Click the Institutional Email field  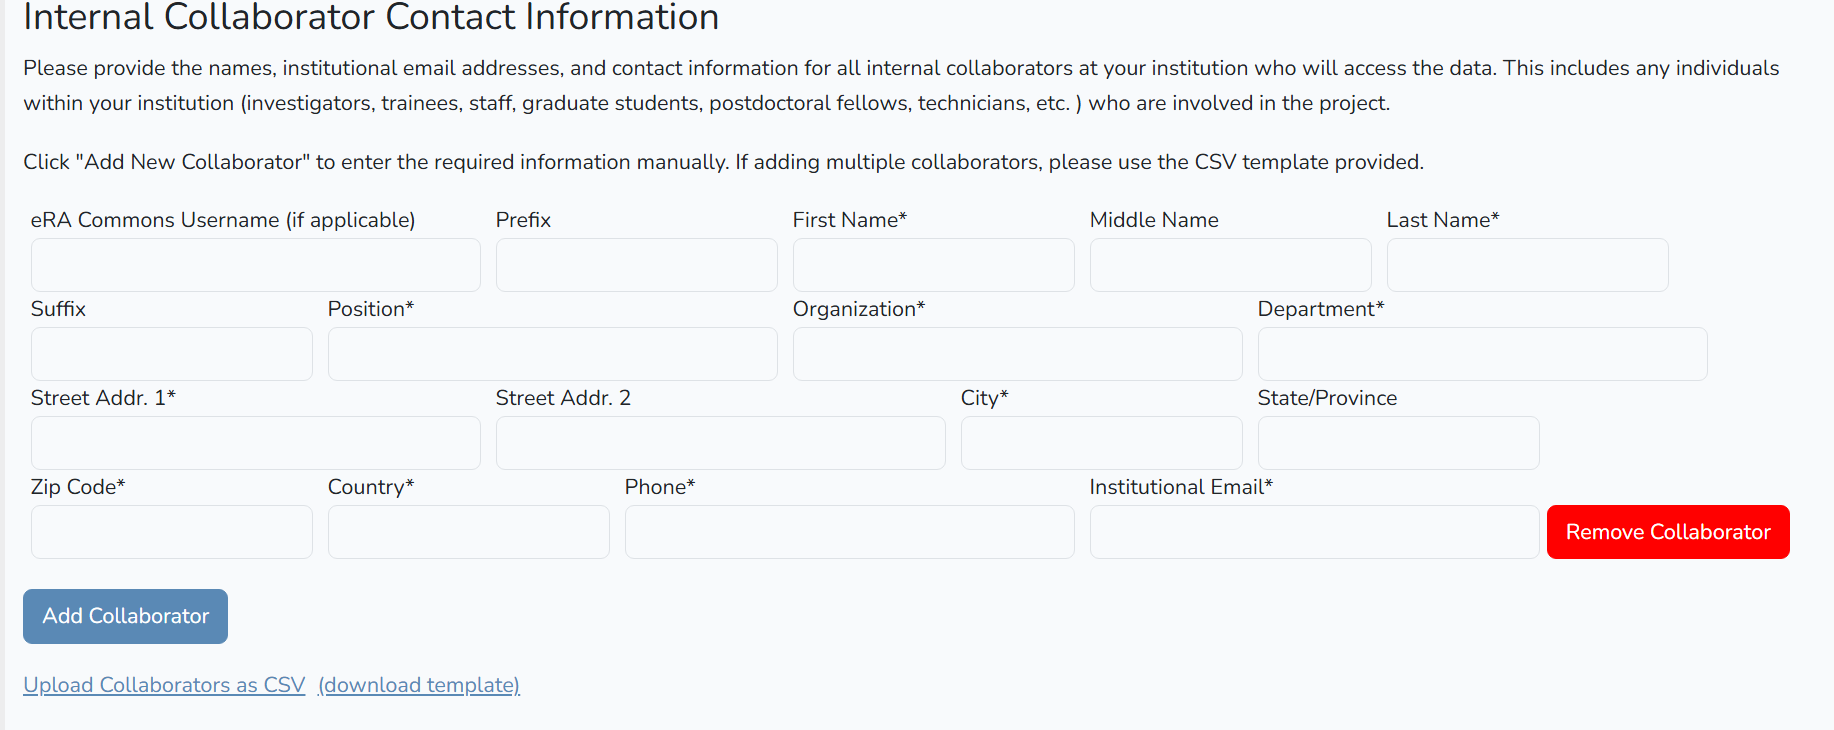(x=1314, y=532)
